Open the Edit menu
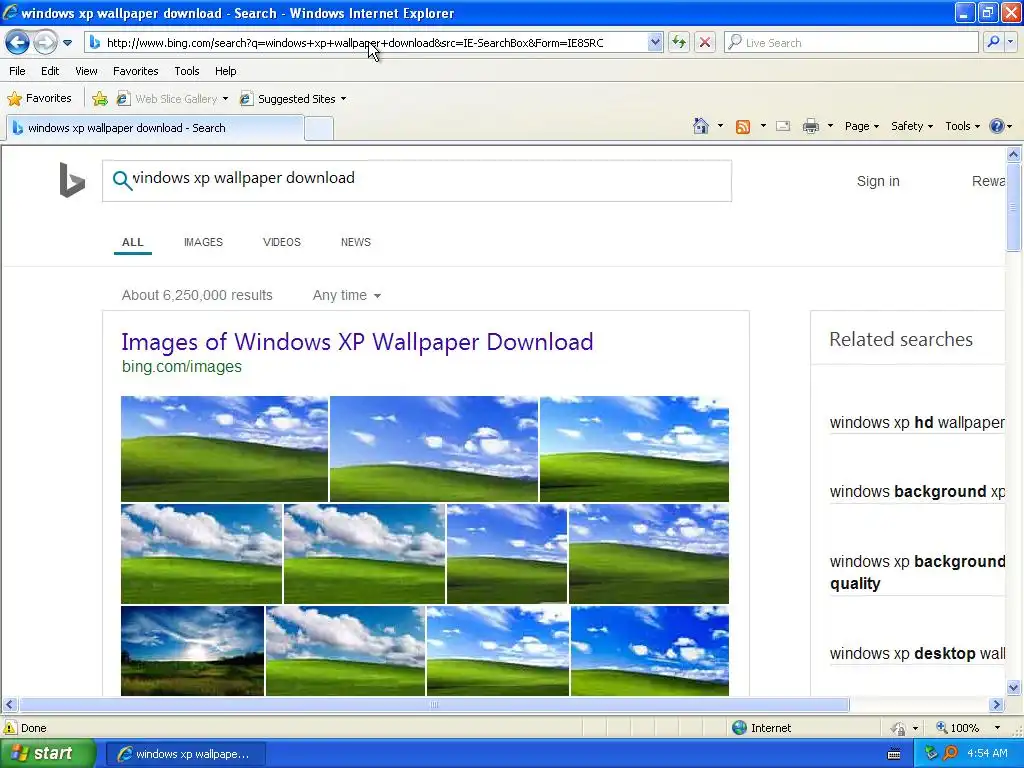 (x=50, y=71)
